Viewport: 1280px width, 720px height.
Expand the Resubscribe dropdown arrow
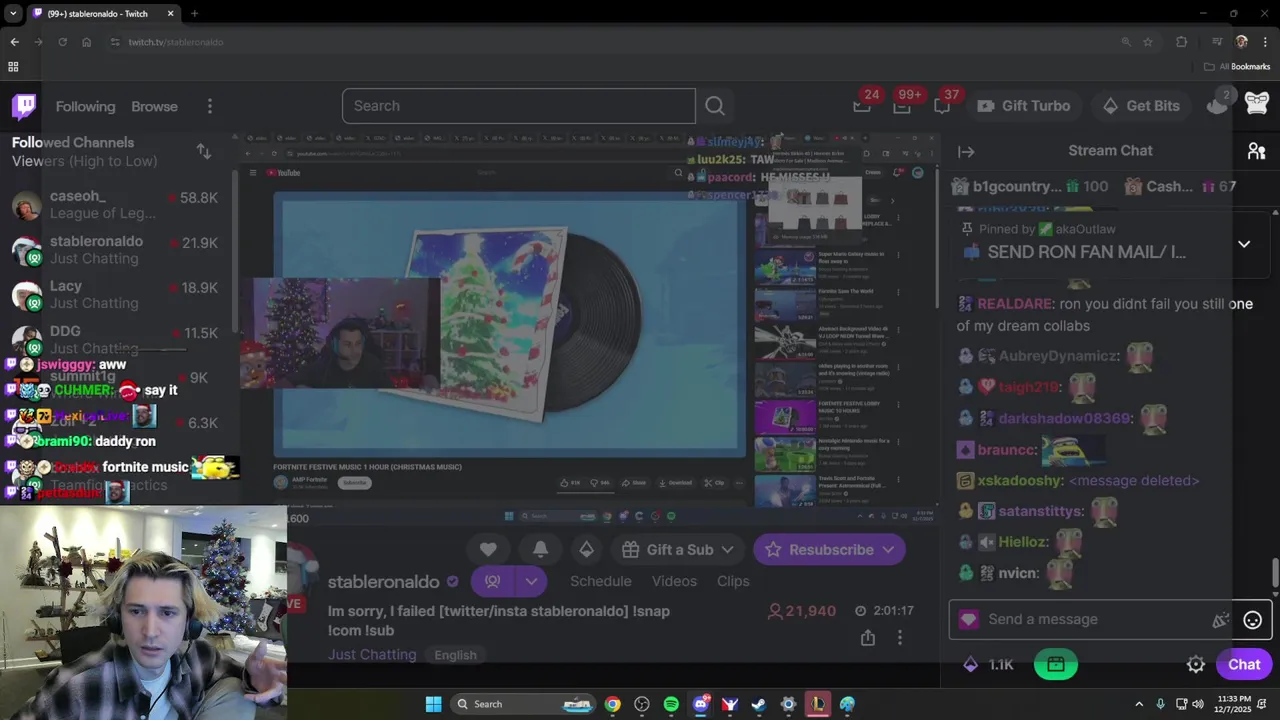click(x=888, y=549)
